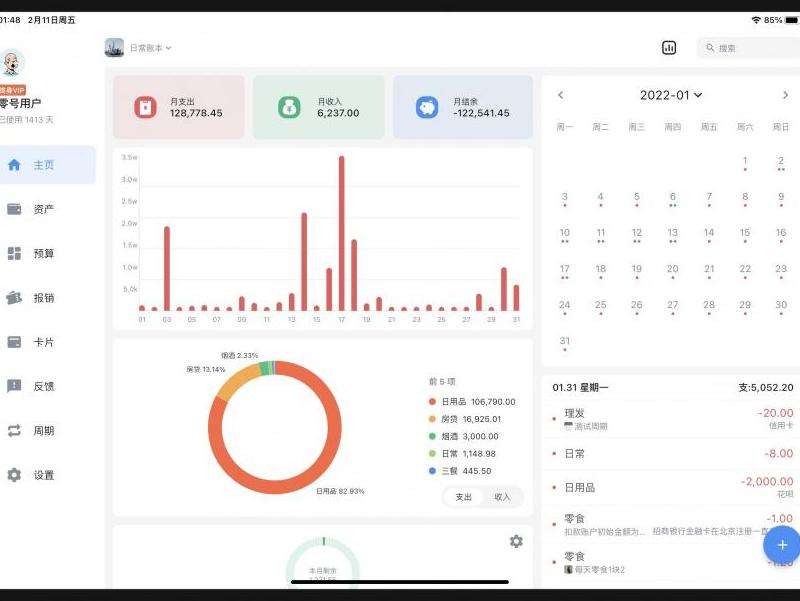Open the 日常账本 account book dropdown
Viewport: 800px width, 601px height.
151,48
